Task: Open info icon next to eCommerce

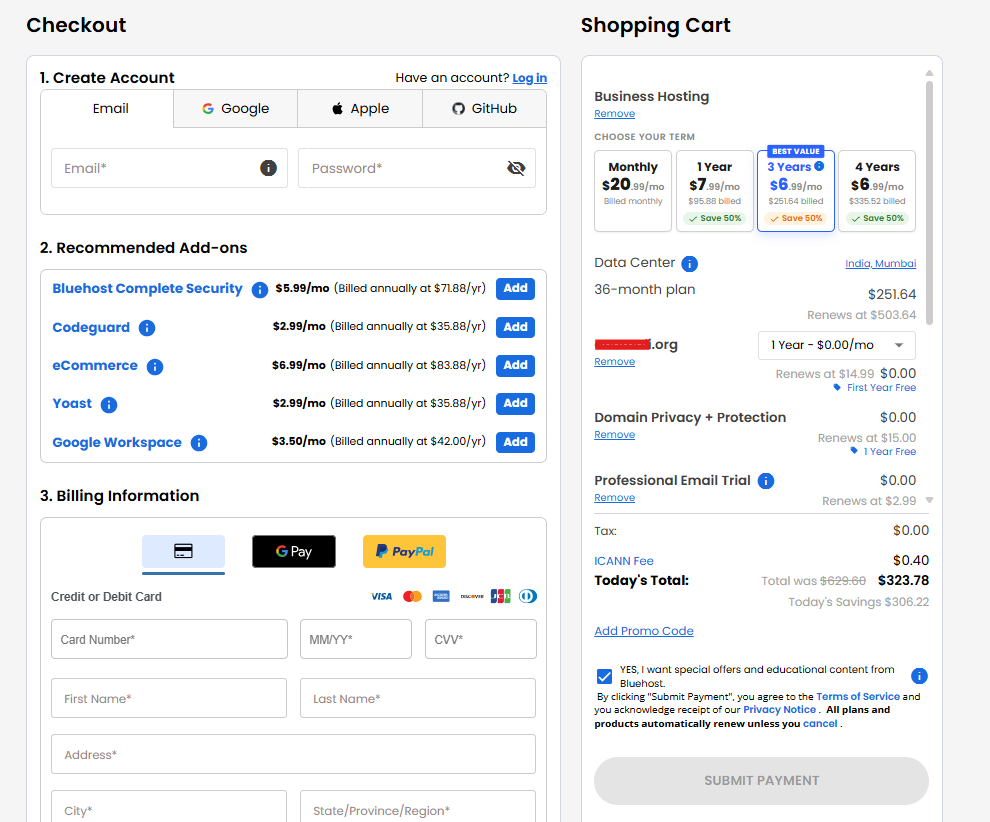Action: (x=155, y=366)
